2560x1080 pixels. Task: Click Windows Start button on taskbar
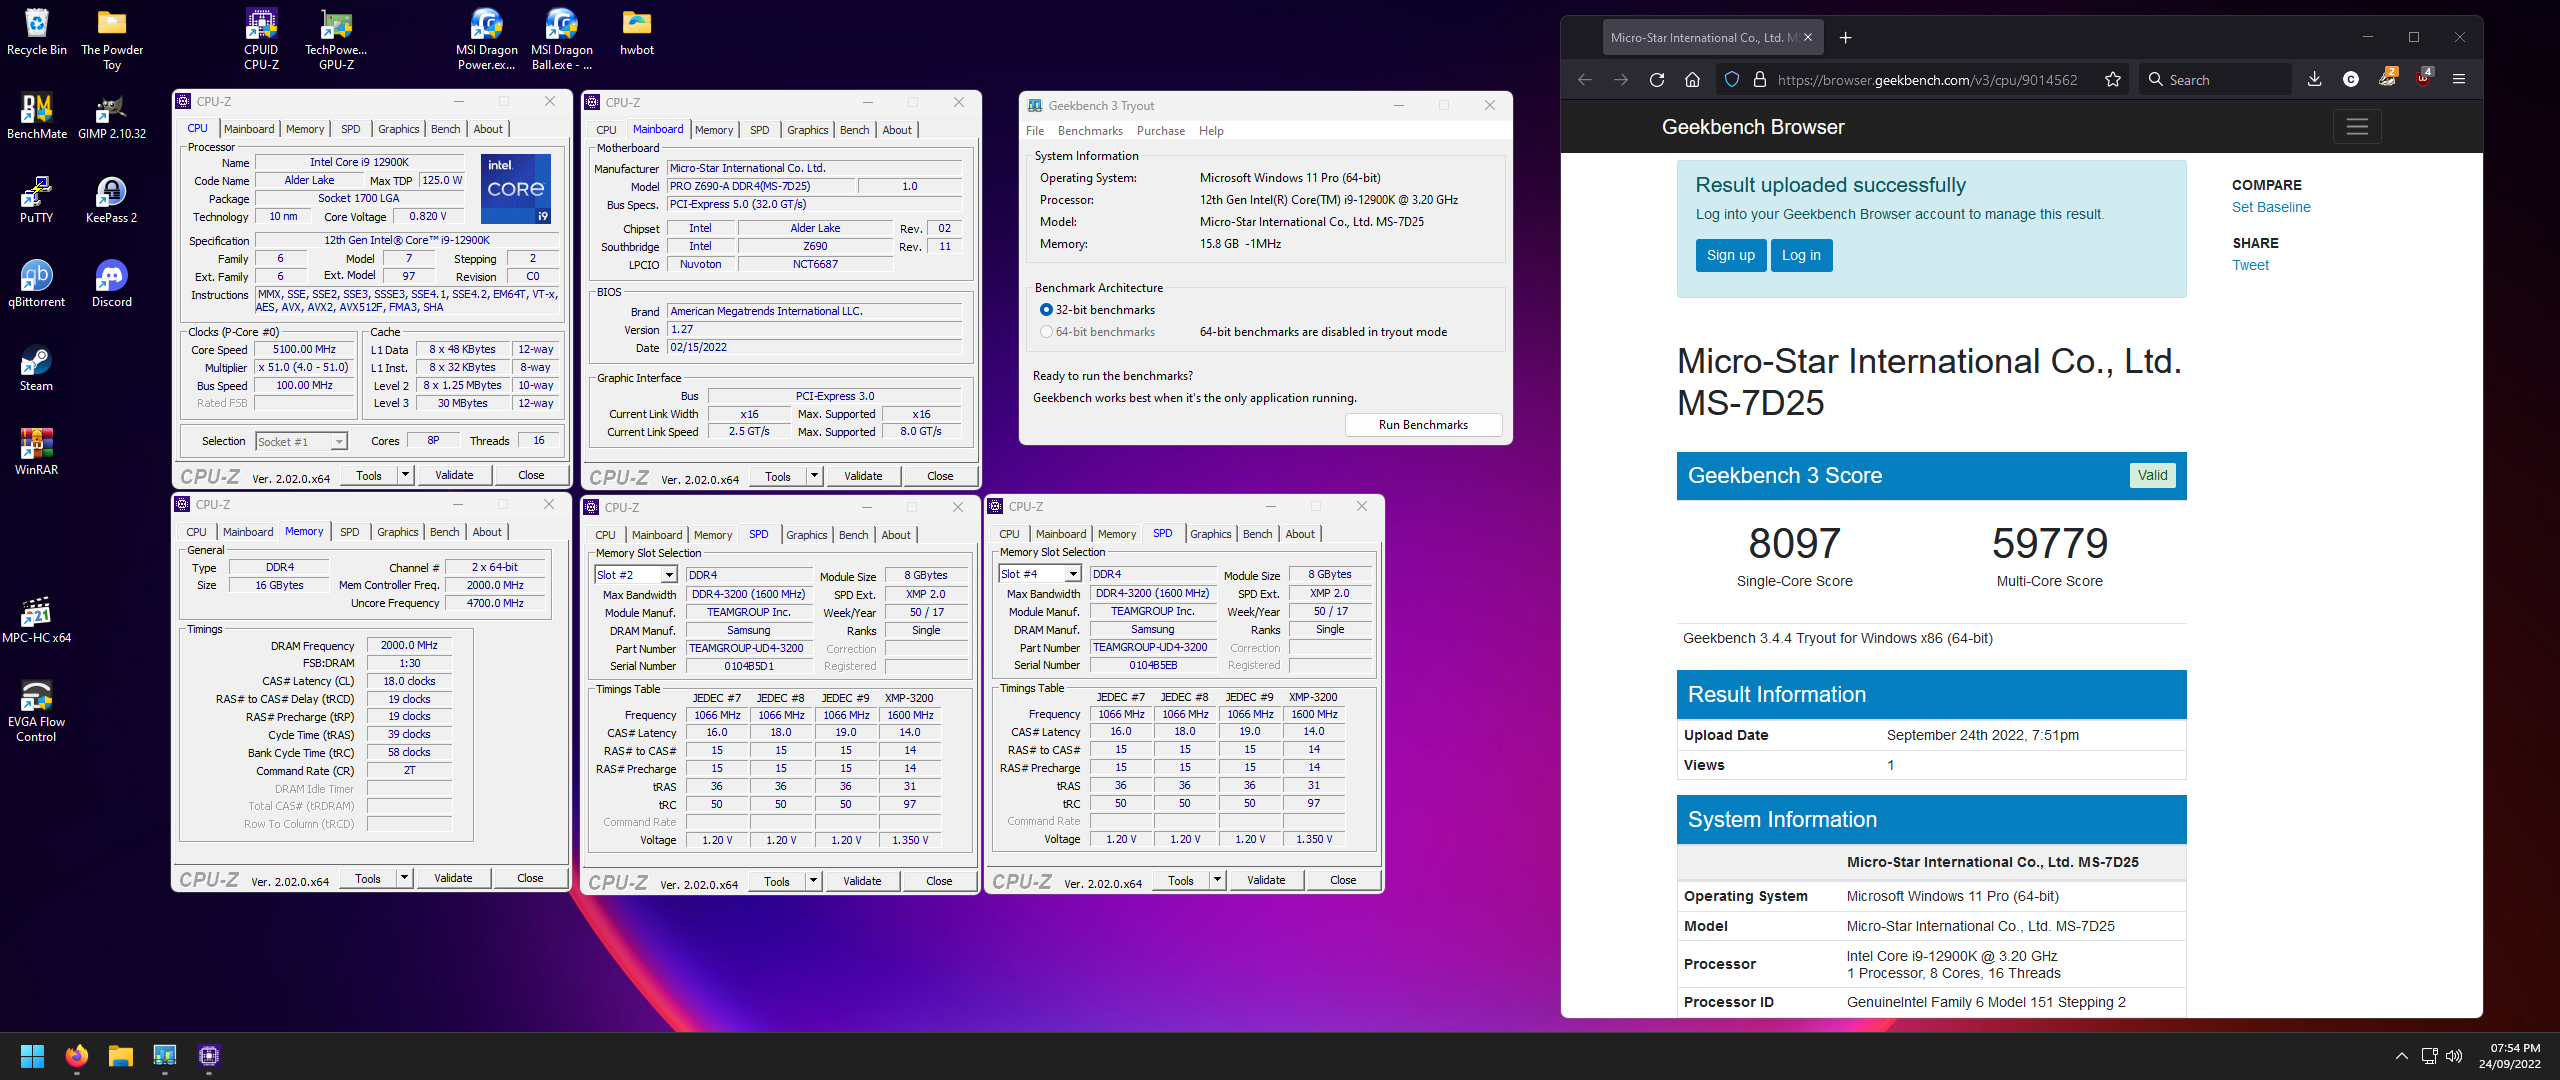pyautogui.click(x=32, y=1056)
